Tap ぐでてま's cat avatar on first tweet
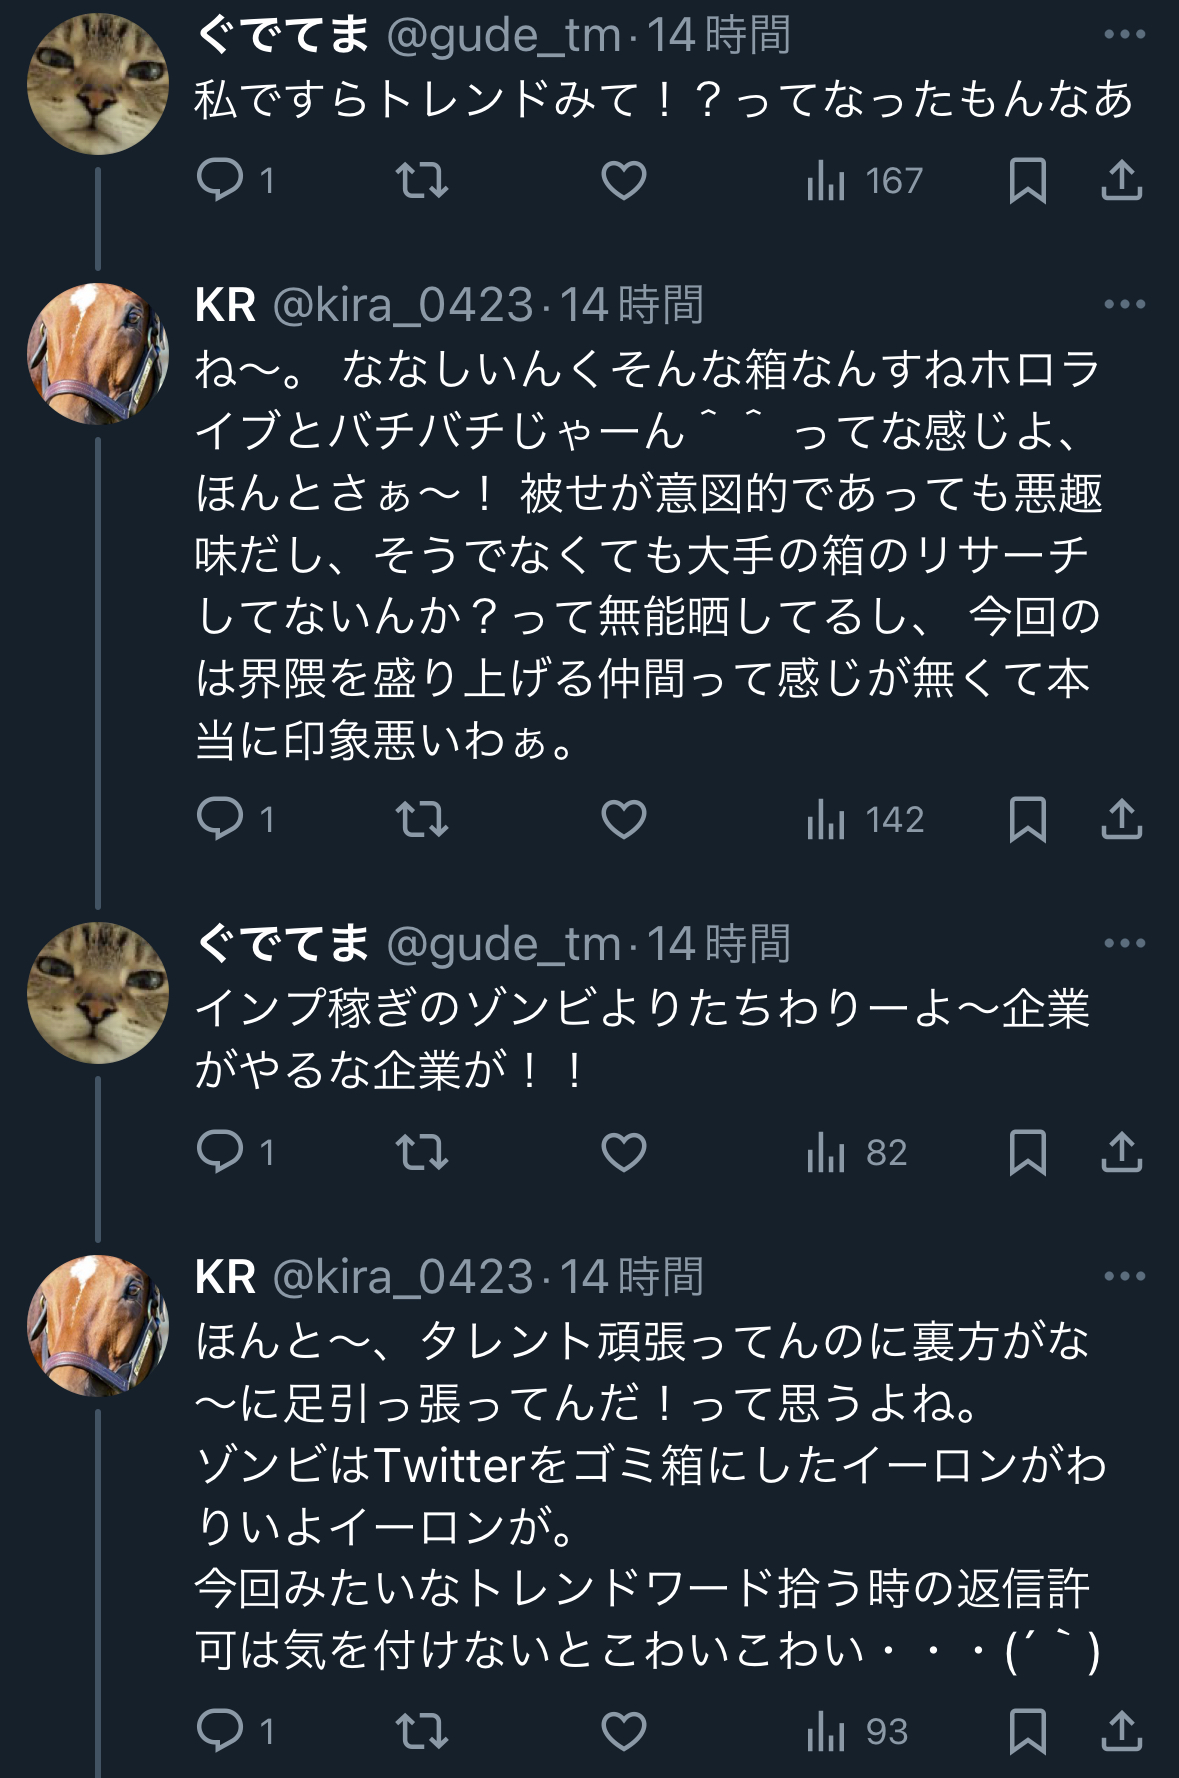 [x=97, y=84]
